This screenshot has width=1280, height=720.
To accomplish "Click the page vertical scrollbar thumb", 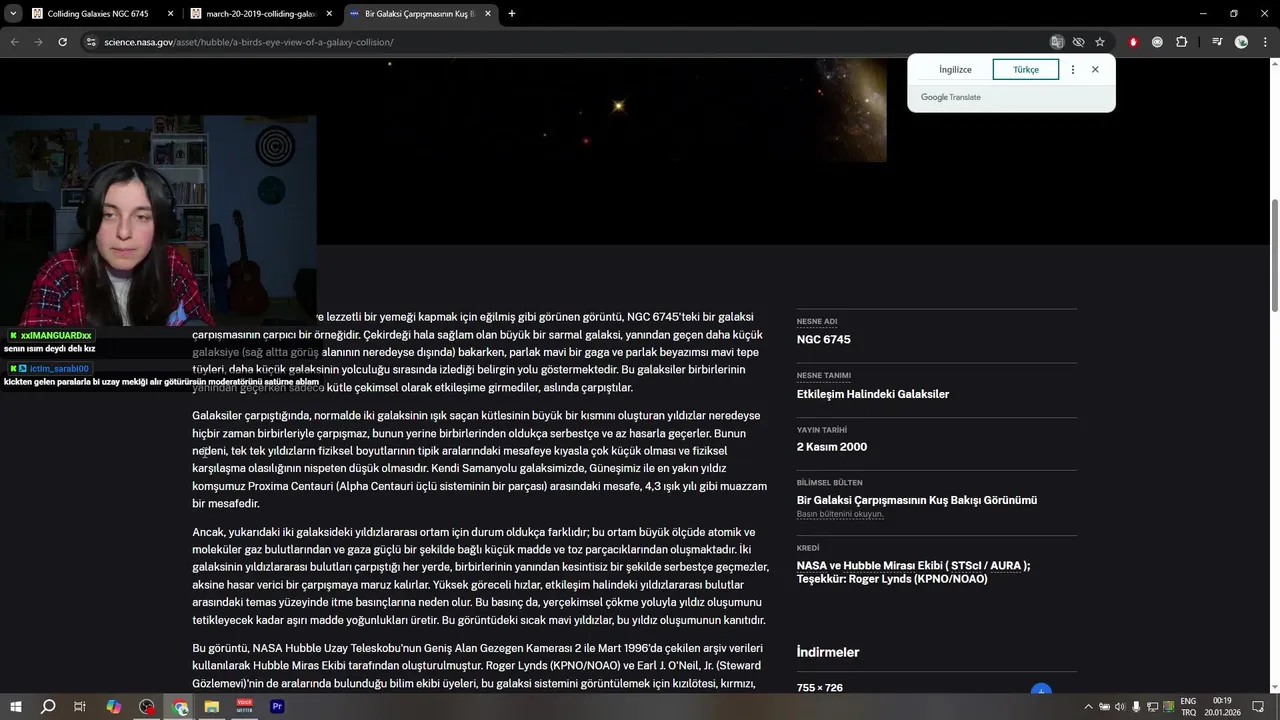I will point(1274,255).
